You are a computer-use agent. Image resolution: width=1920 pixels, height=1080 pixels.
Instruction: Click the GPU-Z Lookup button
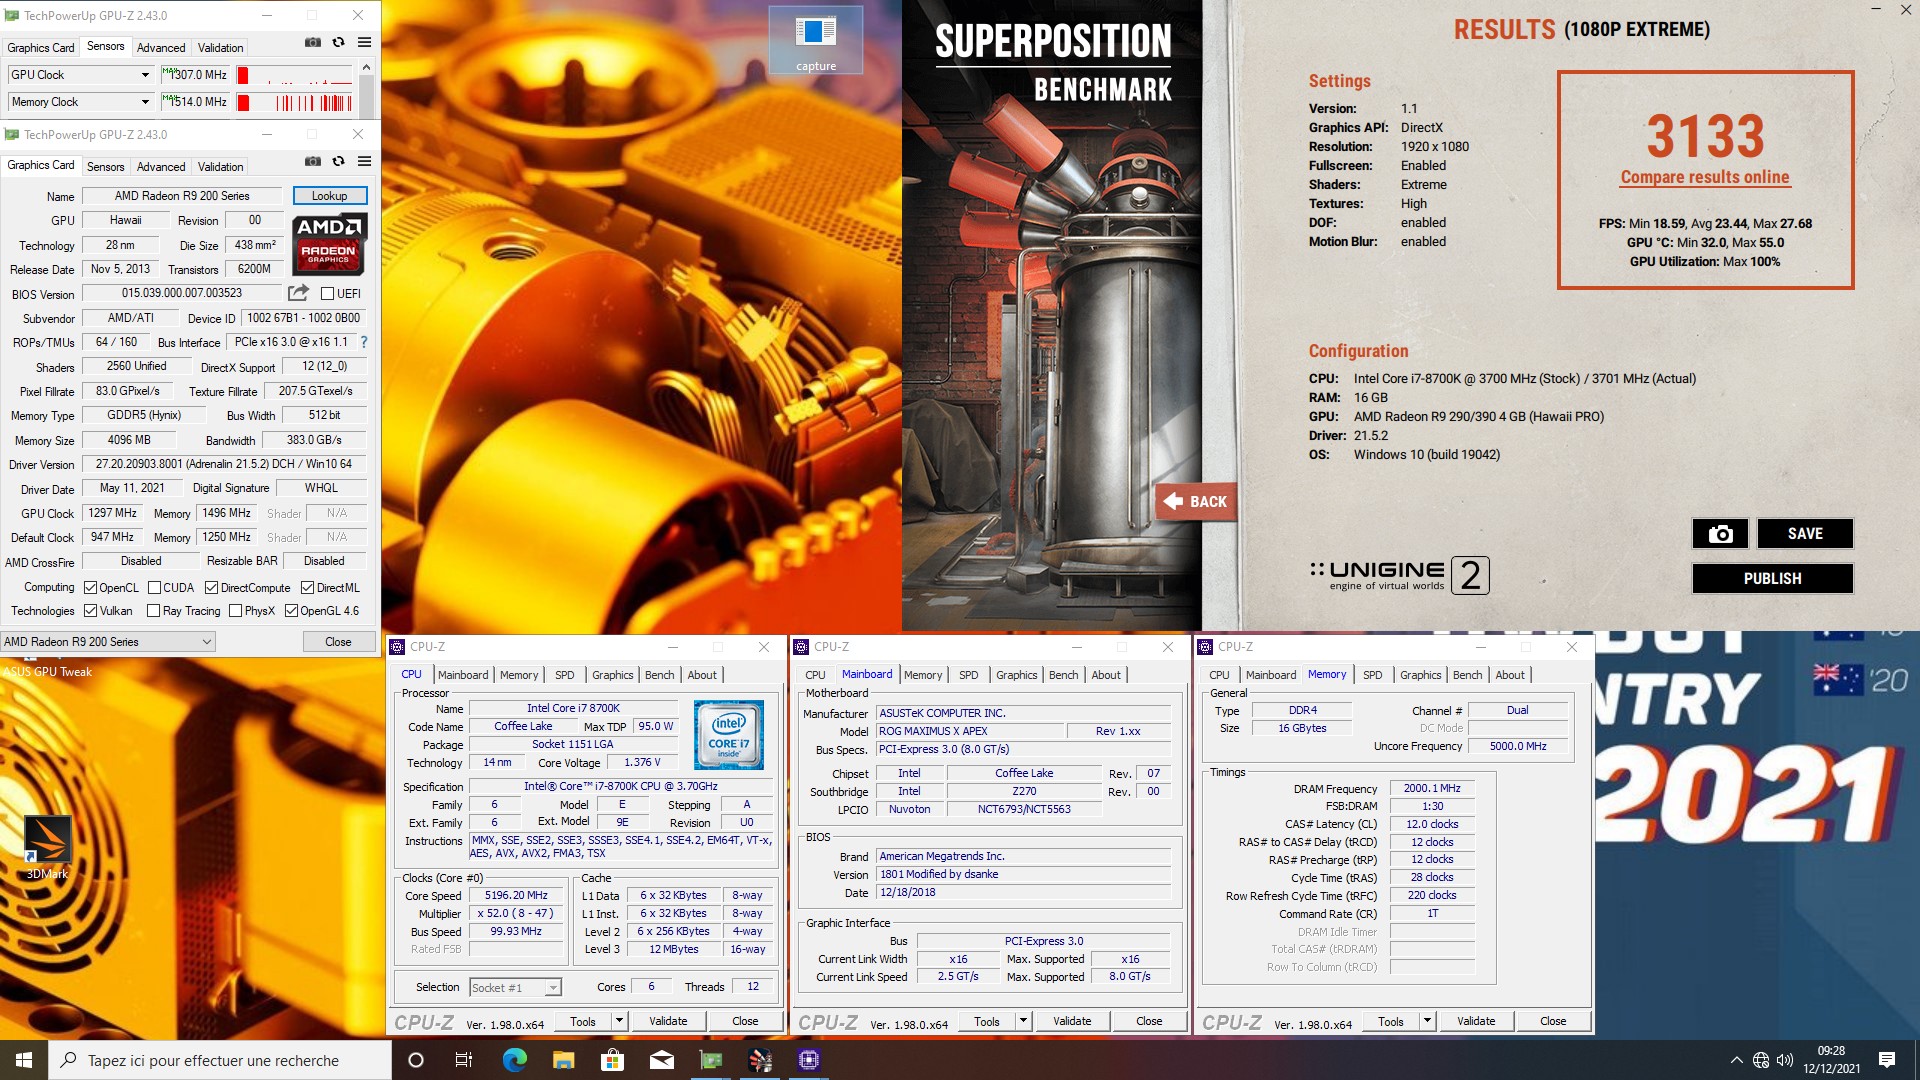click(330, 196)
